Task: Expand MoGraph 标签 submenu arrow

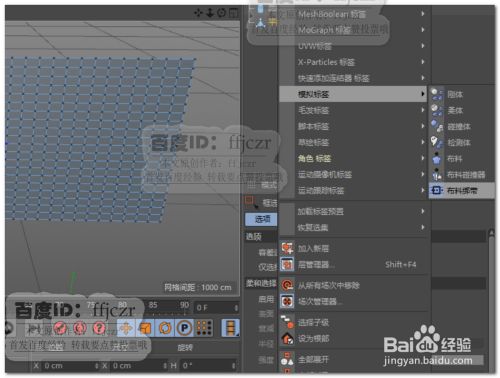Action: tap(423, 30)
